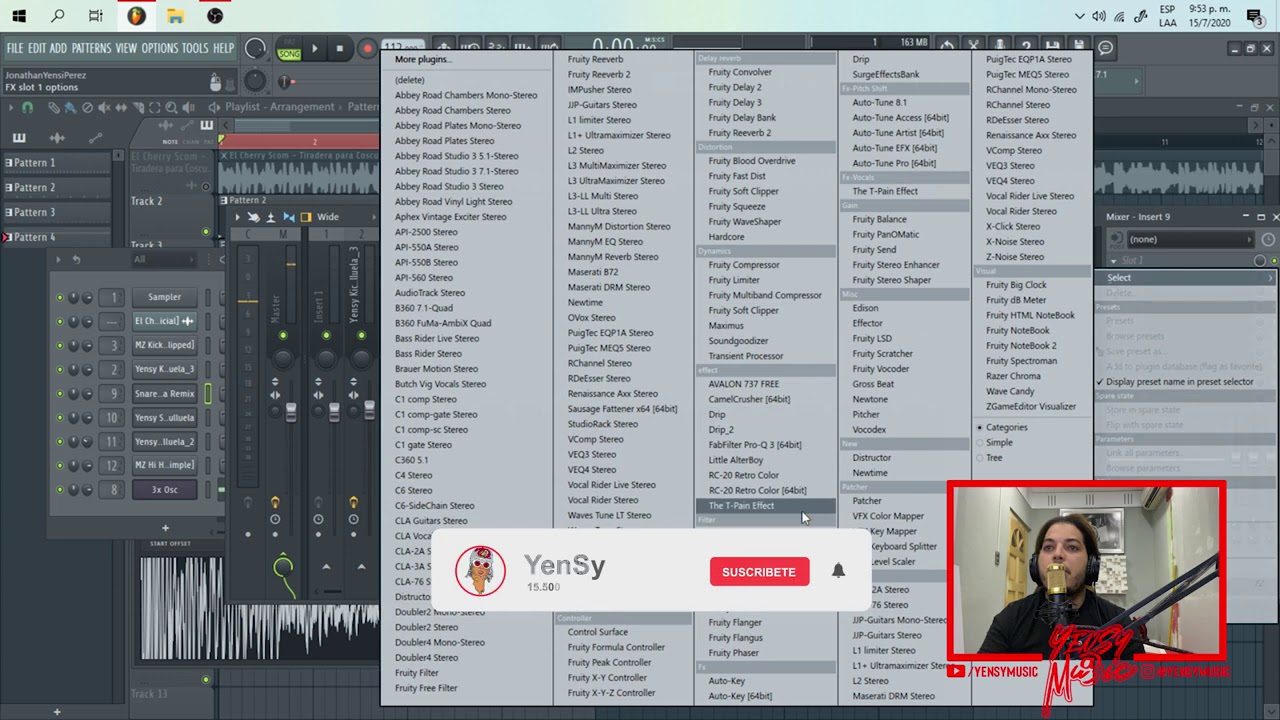Choose More plugins... entry
1280x720 pixels.
pyautogui.click(x=422, y=59)
